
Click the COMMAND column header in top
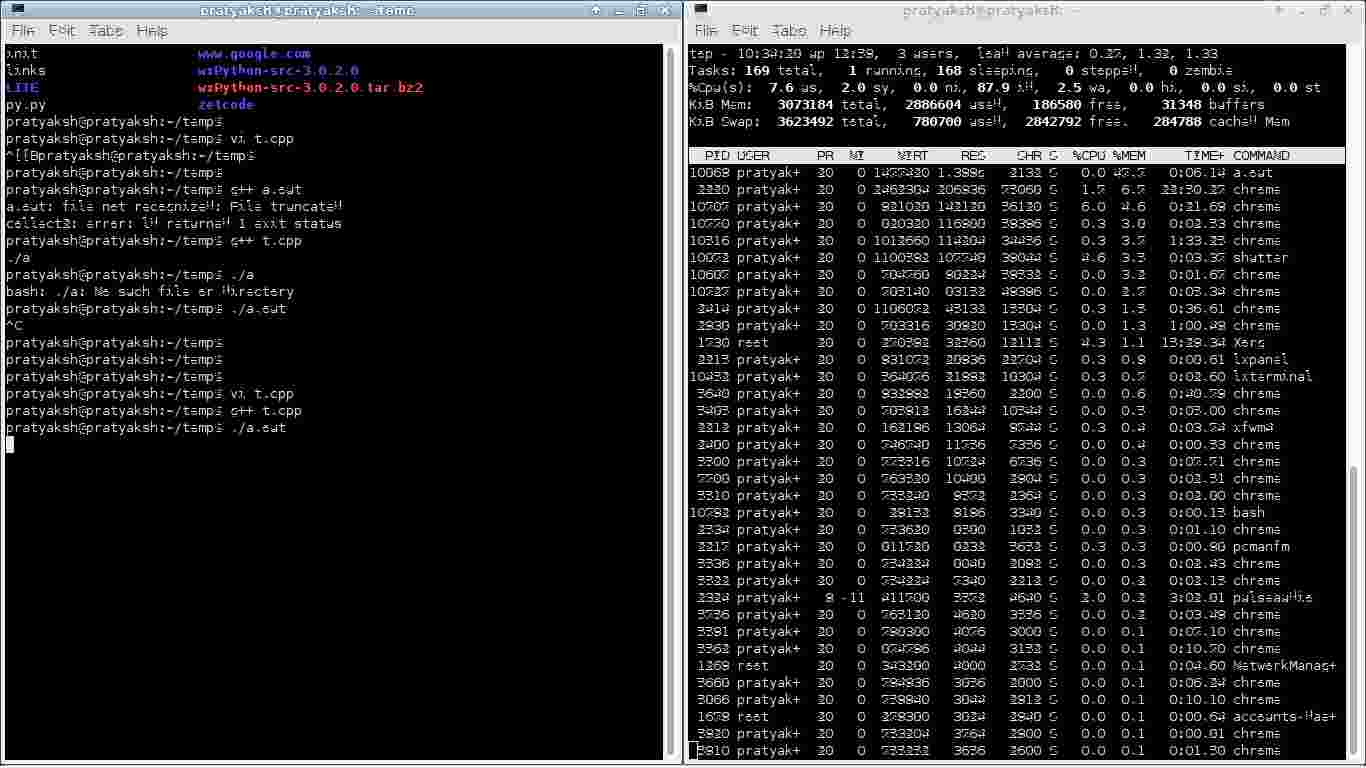[1261, 155]
